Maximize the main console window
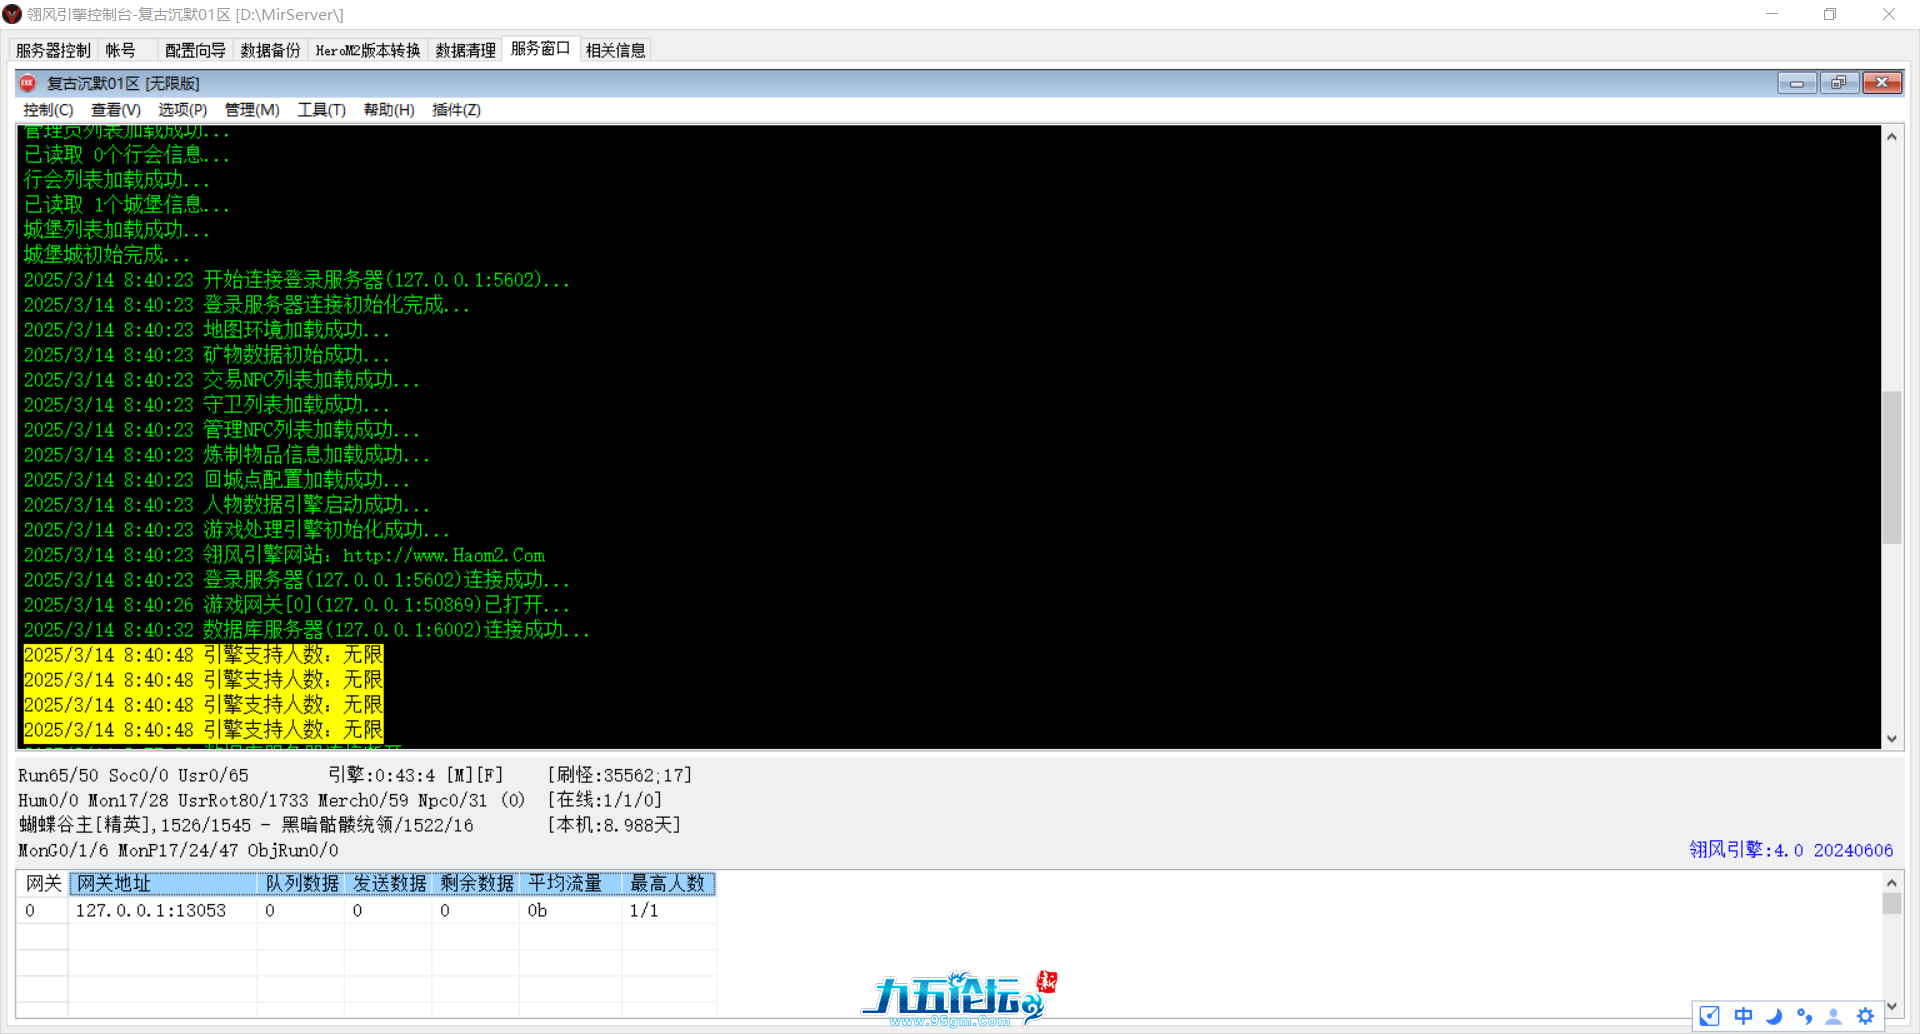 pyautogui.click(x=1830, y=14)
